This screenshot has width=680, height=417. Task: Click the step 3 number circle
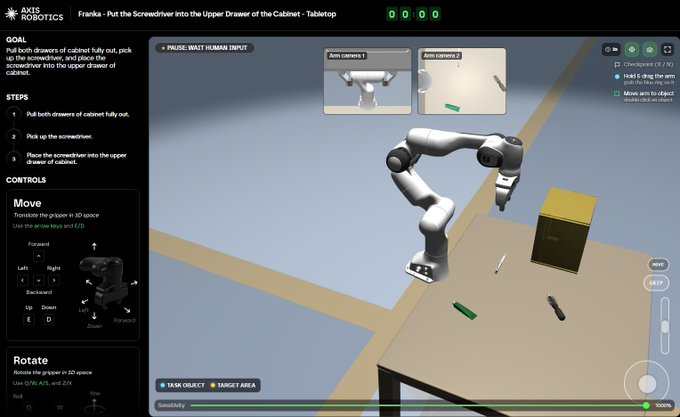14,159
